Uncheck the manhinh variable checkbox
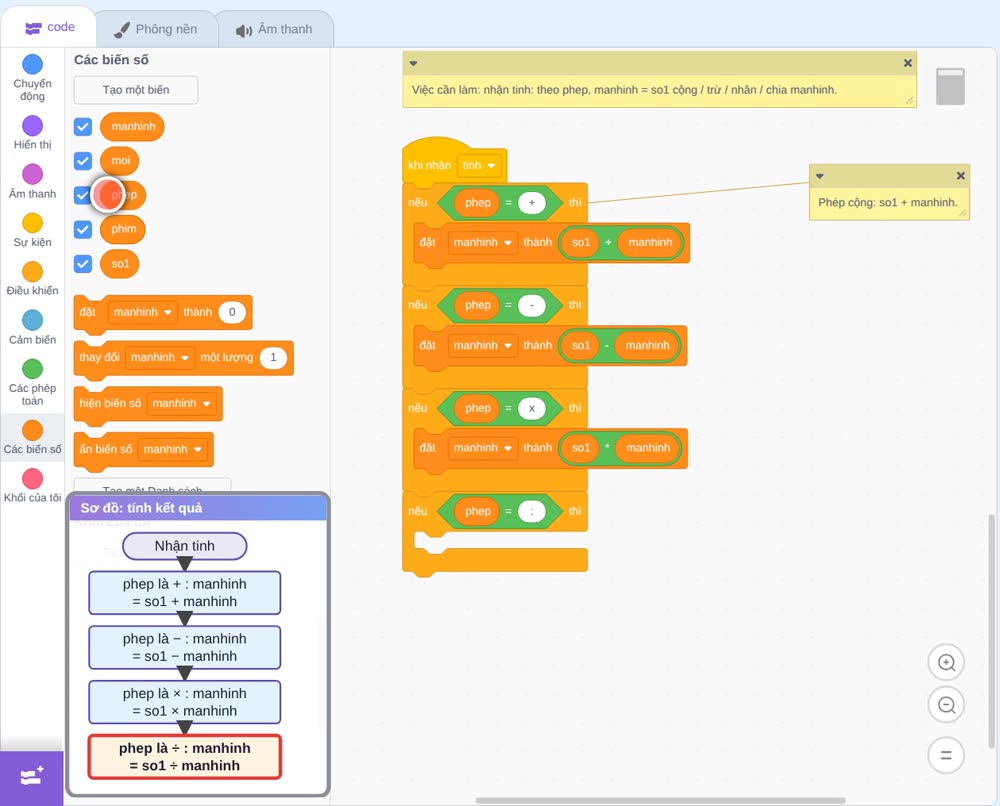Viewport: 1000px width, 806px height. (83, 126)
